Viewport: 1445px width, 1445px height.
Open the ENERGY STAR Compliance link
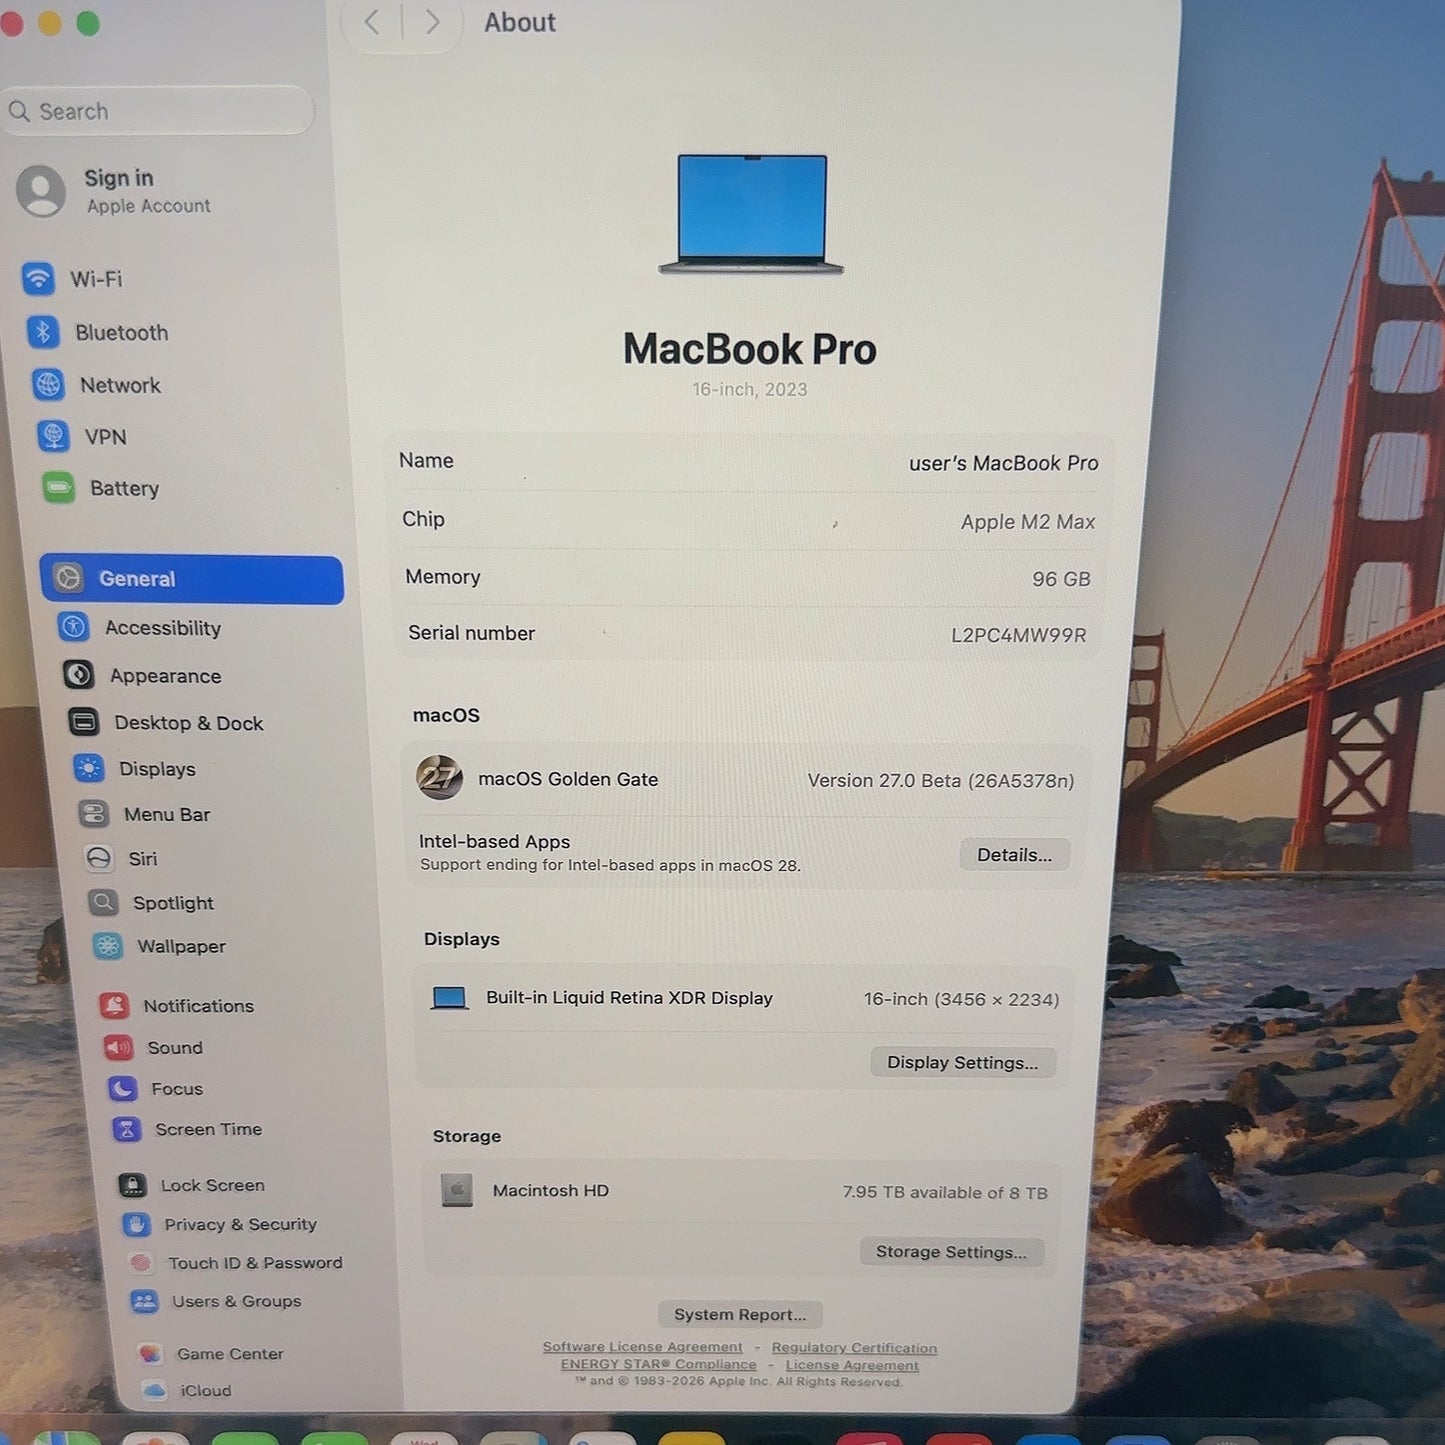pyautogui.click(x=658, y=1364)
